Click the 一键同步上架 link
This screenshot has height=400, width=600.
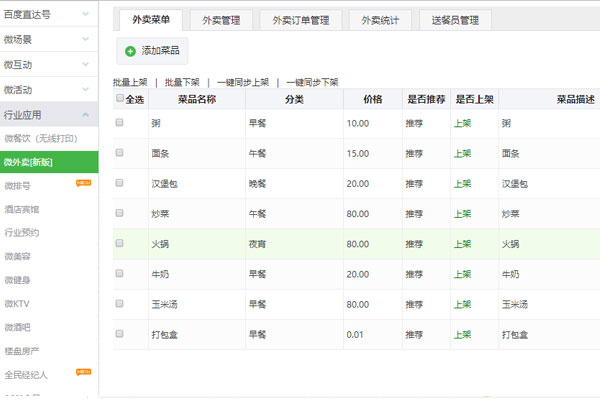point(243,82)
